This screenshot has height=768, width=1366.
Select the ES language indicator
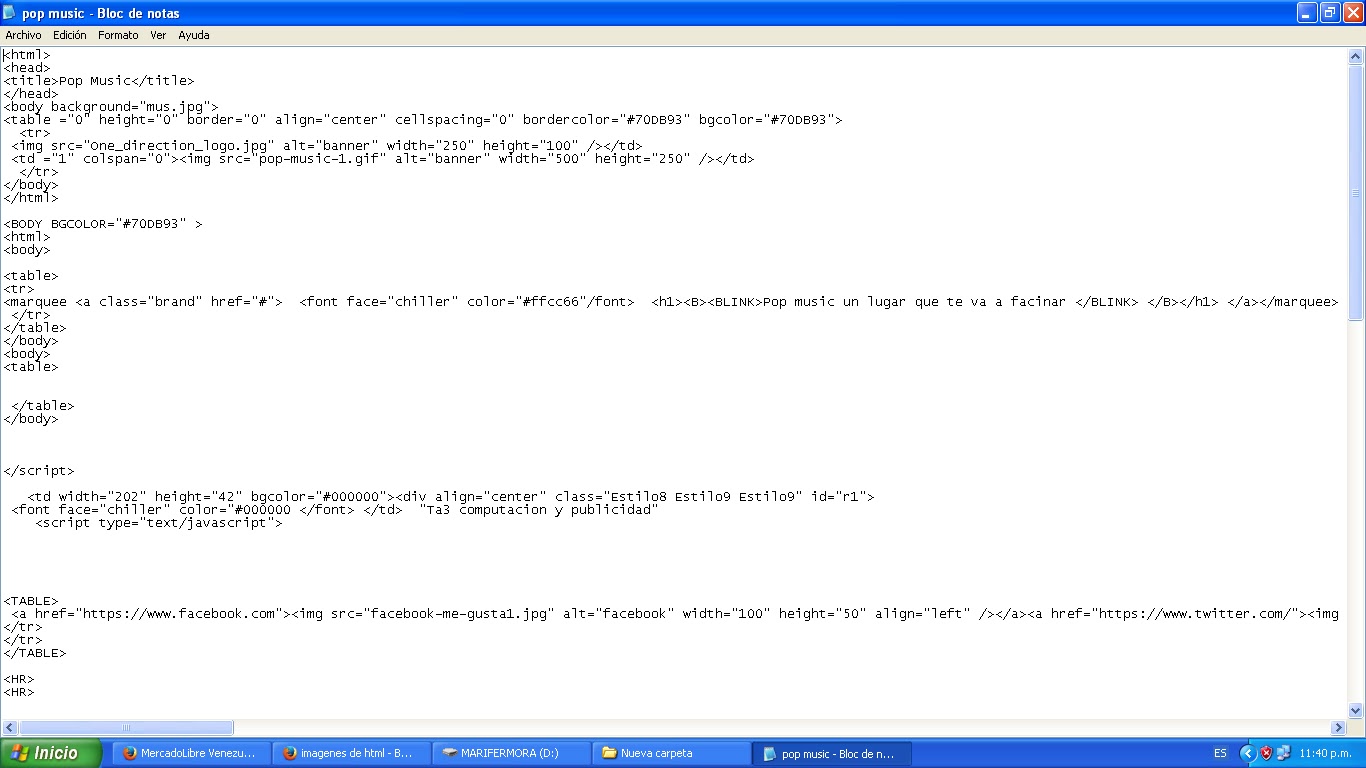pos(1220,753)
